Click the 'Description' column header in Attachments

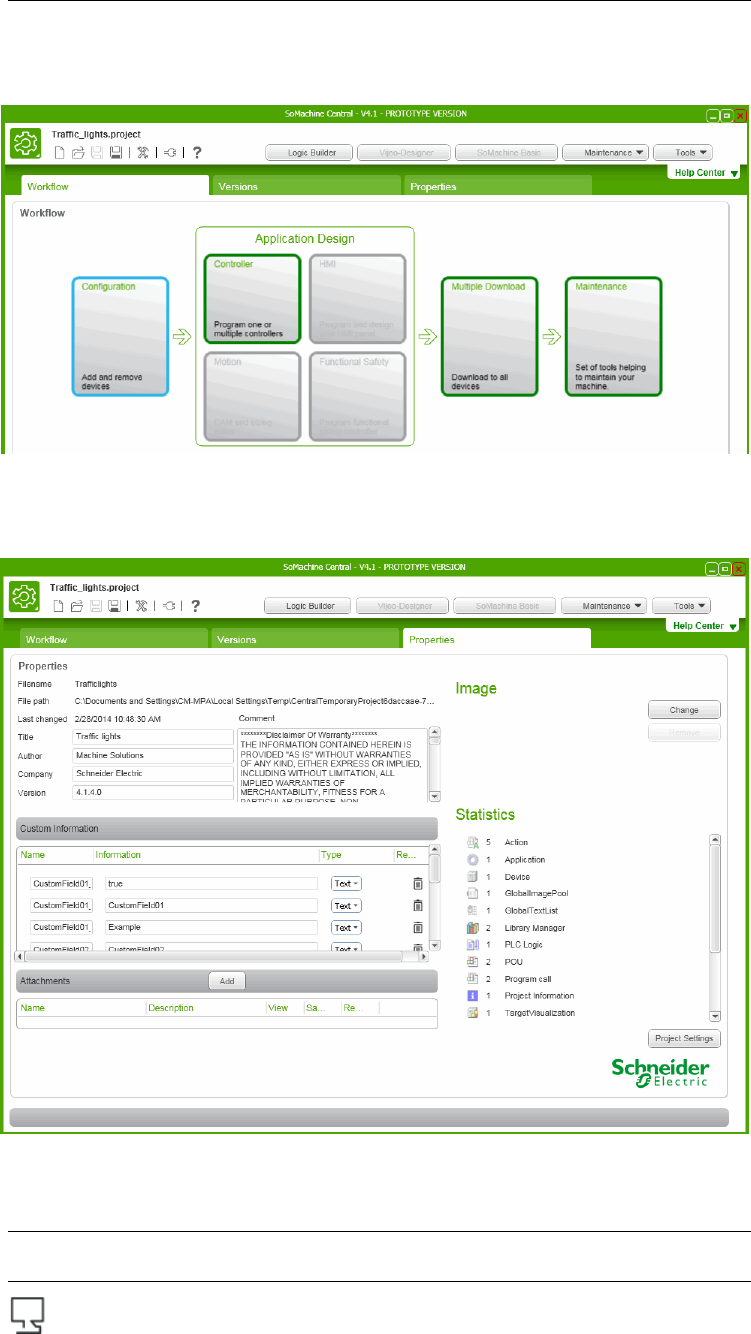click(171, 1008)
